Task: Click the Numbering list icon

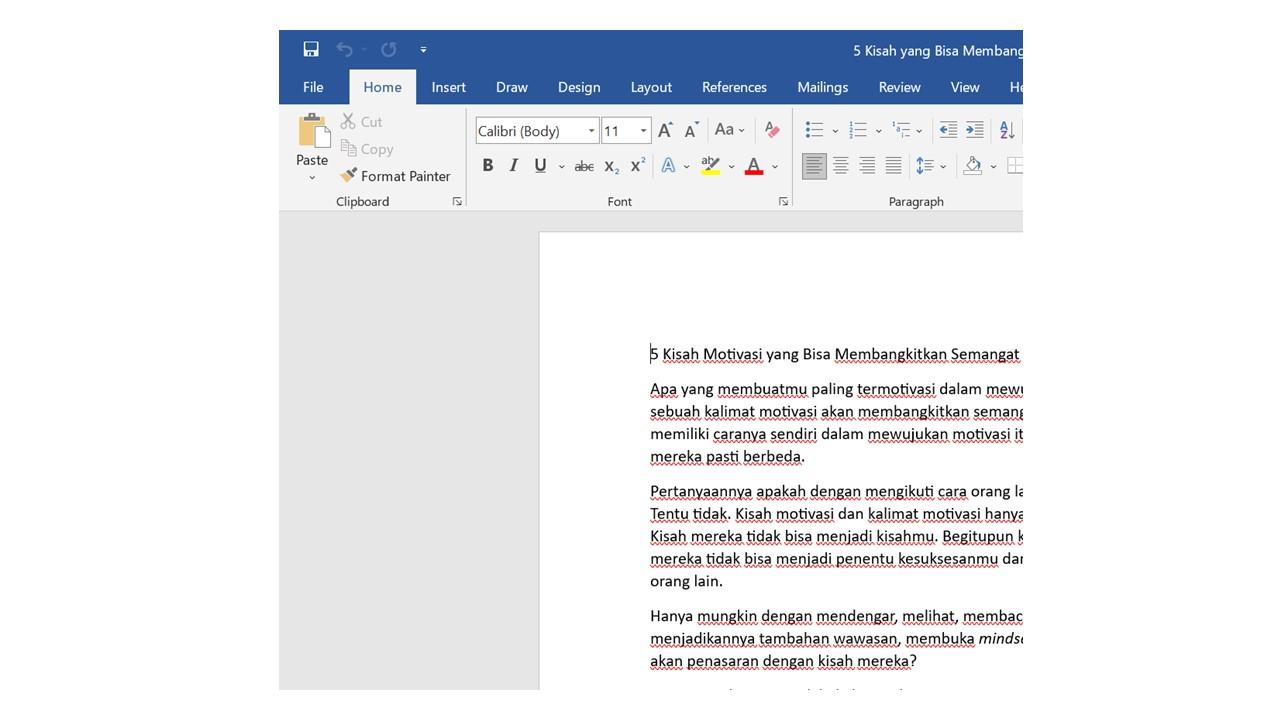Action: [x=858, y=130]
